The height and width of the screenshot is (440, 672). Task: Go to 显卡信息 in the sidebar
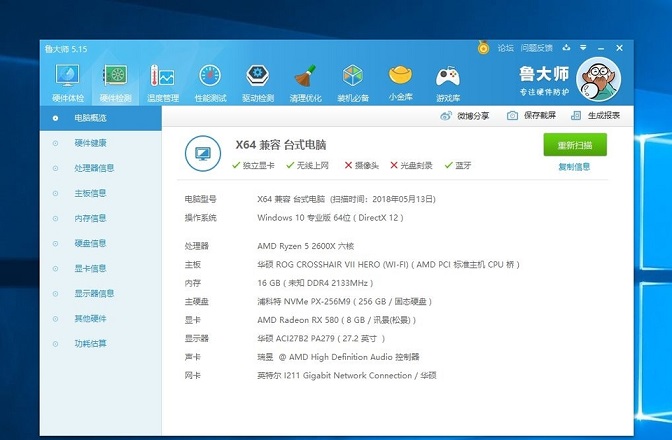[x=90, y=268]
